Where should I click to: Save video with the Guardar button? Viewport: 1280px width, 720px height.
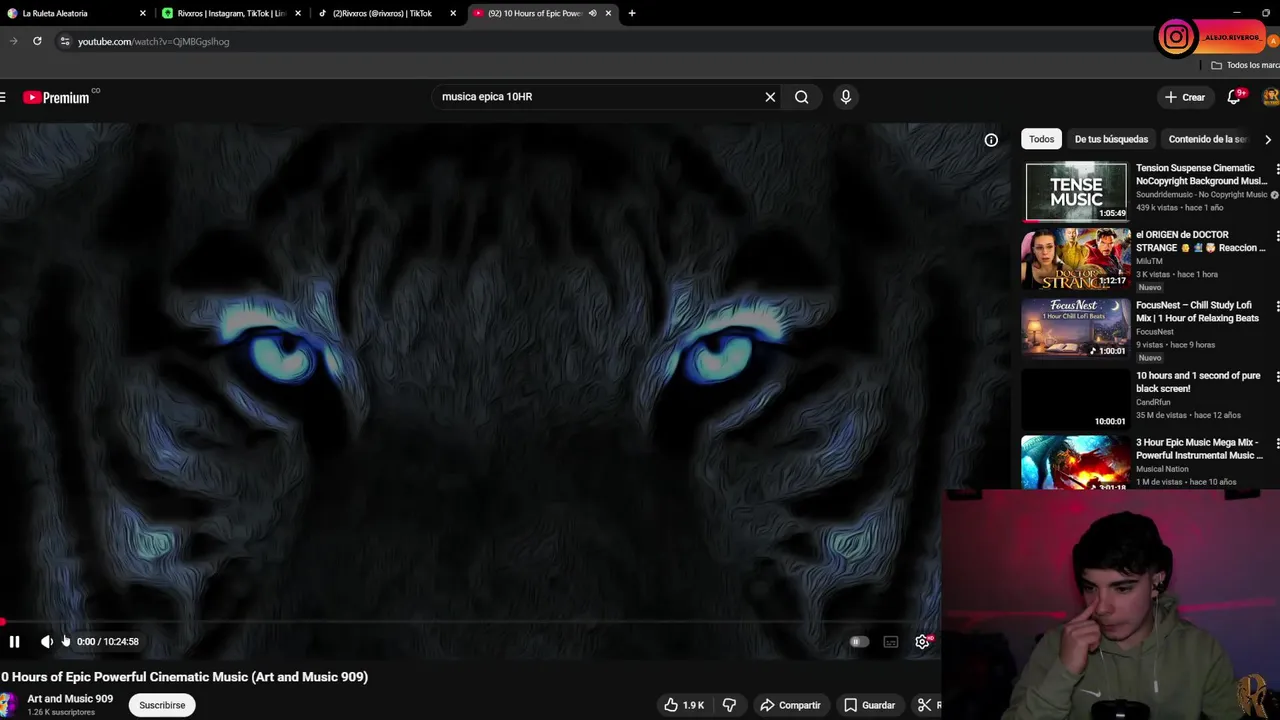point(869,705)
